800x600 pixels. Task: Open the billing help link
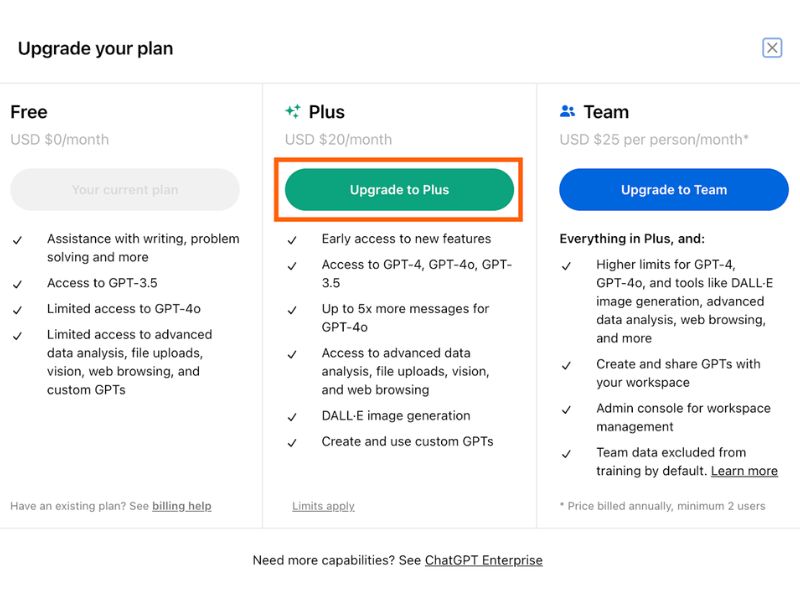pyautogui.click(x=181, y=506)
